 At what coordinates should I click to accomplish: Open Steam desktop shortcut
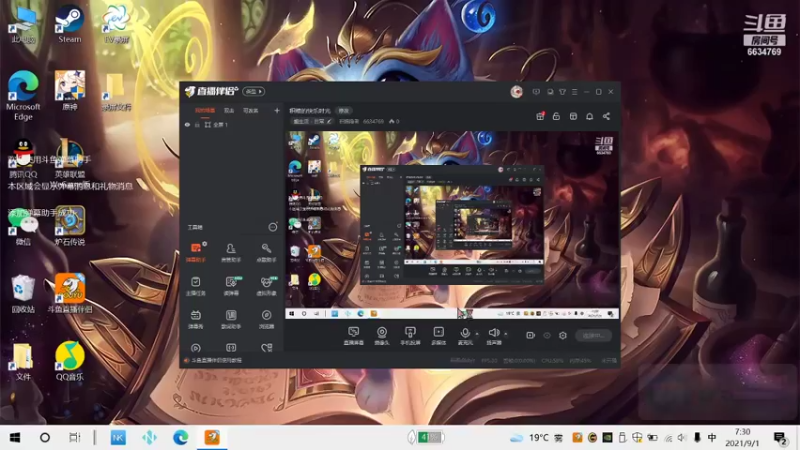[x=69, y=24]
